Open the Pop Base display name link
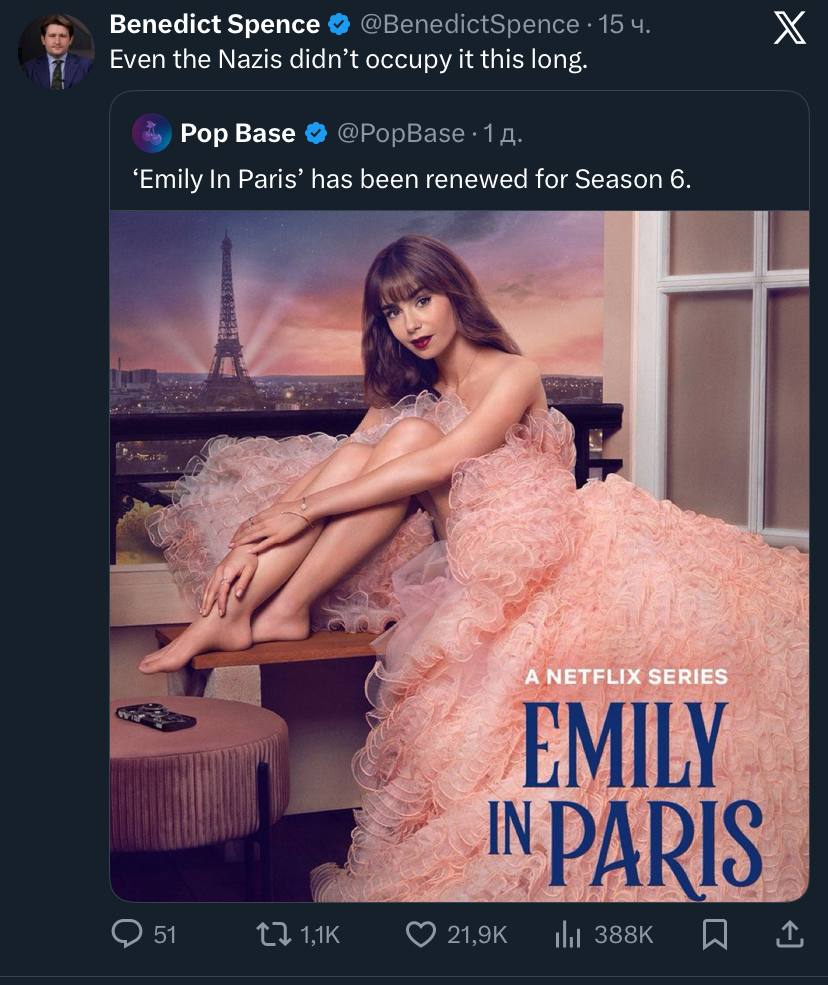 coord(238,133)
